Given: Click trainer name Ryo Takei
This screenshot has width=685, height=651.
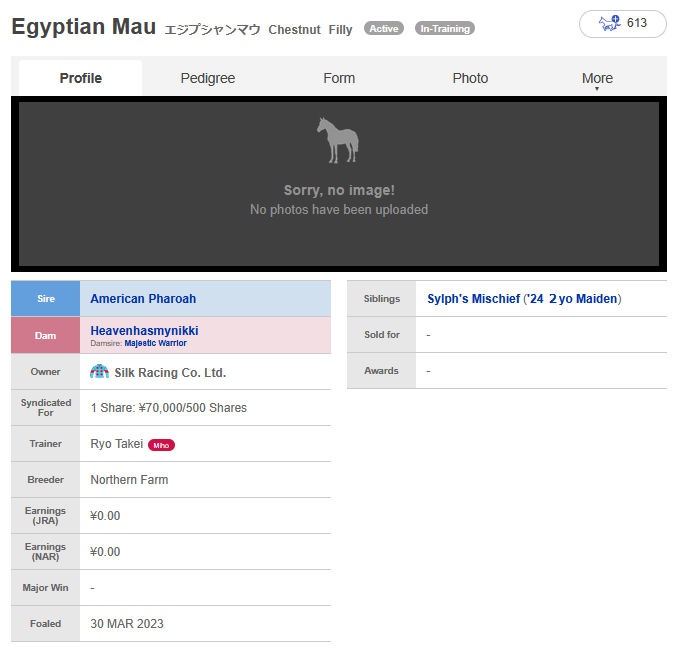Looking at the screenshot, I should point(117,444).
